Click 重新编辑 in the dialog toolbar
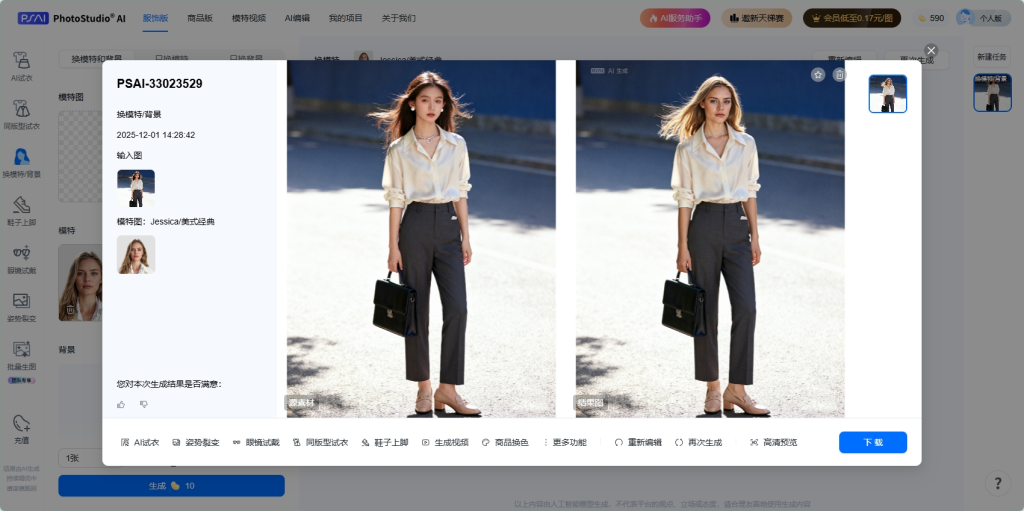 click(x=638, y=442)
